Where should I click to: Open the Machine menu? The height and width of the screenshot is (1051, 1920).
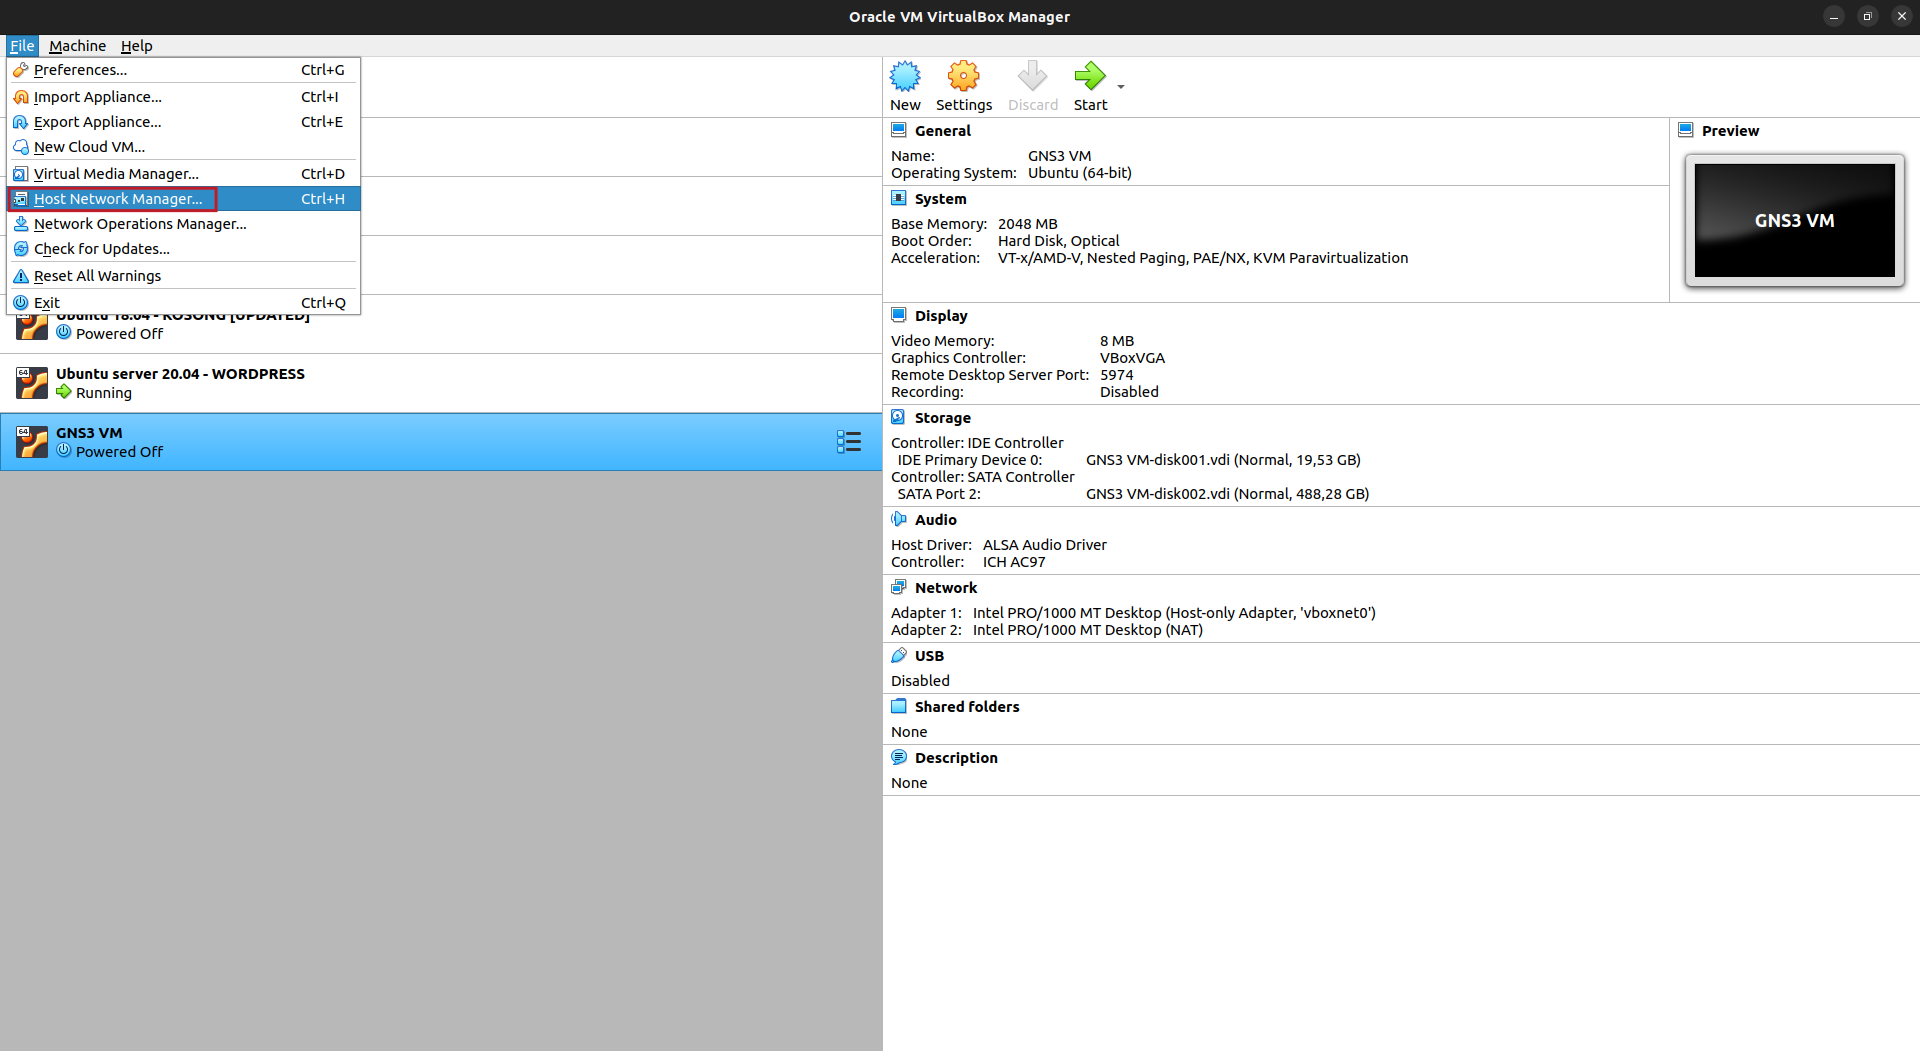[x=77, y=46]
